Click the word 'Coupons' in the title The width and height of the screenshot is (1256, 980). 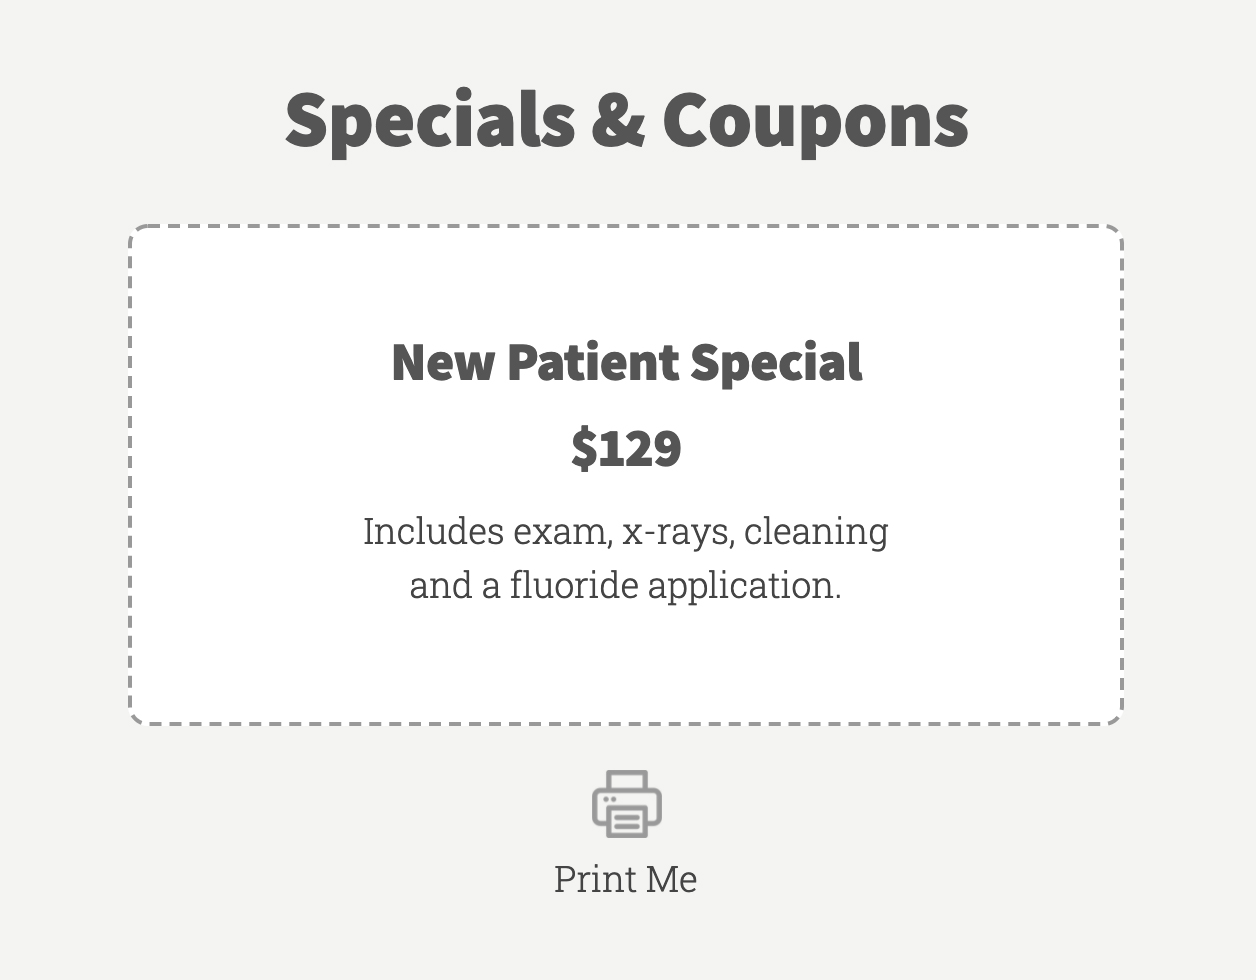815,121
